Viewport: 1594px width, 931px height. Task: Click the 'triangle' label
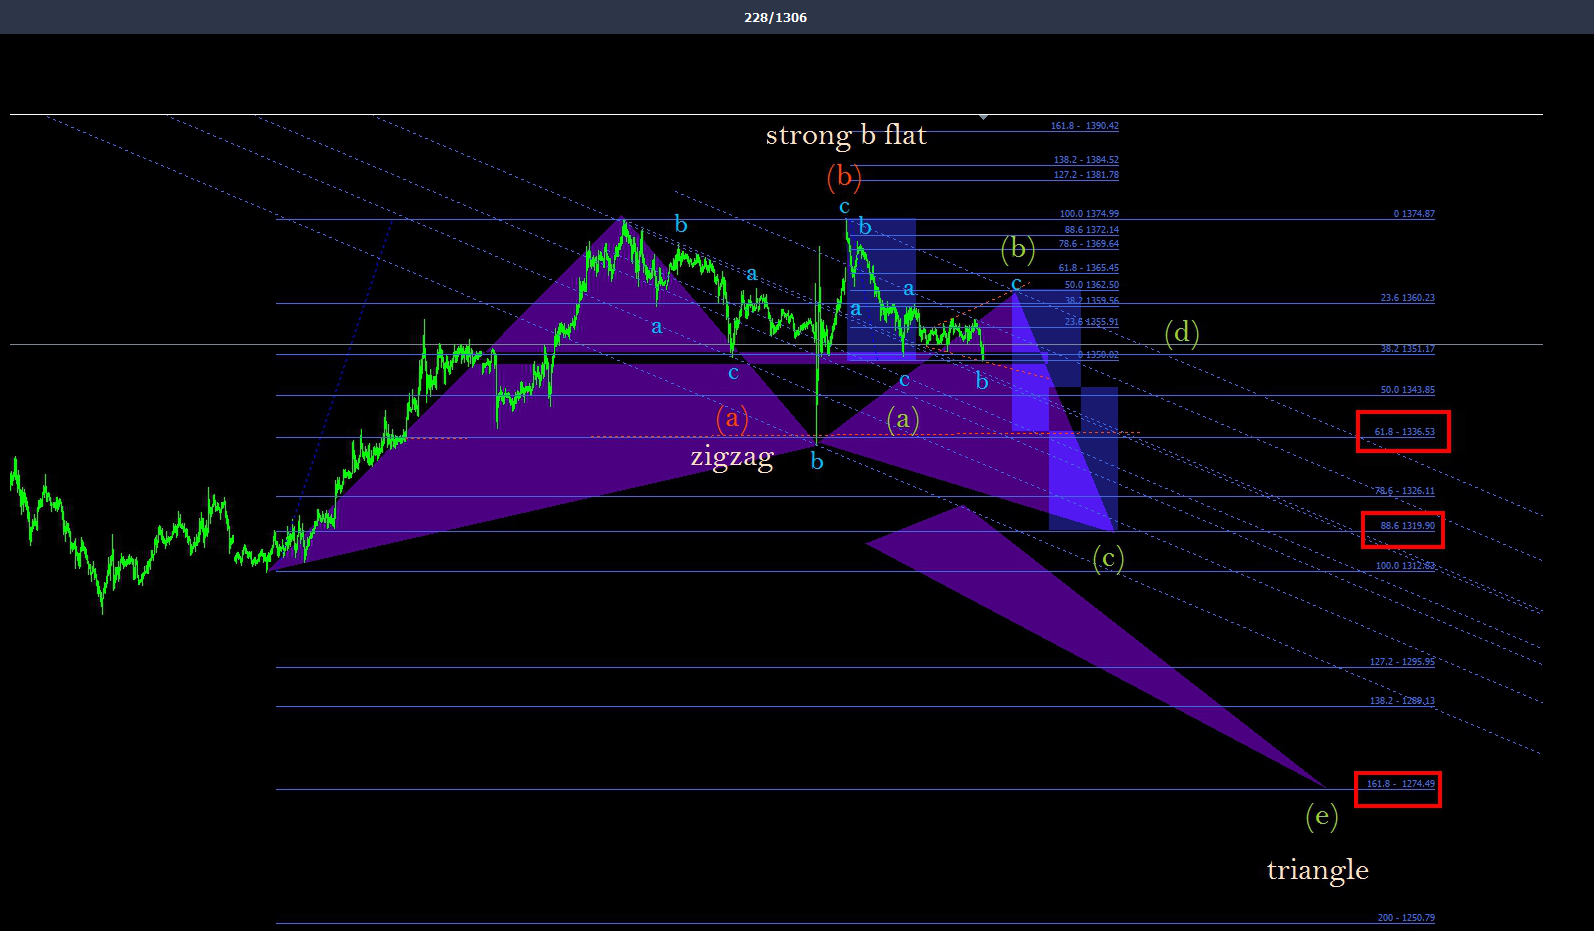tap(1318, 869)
